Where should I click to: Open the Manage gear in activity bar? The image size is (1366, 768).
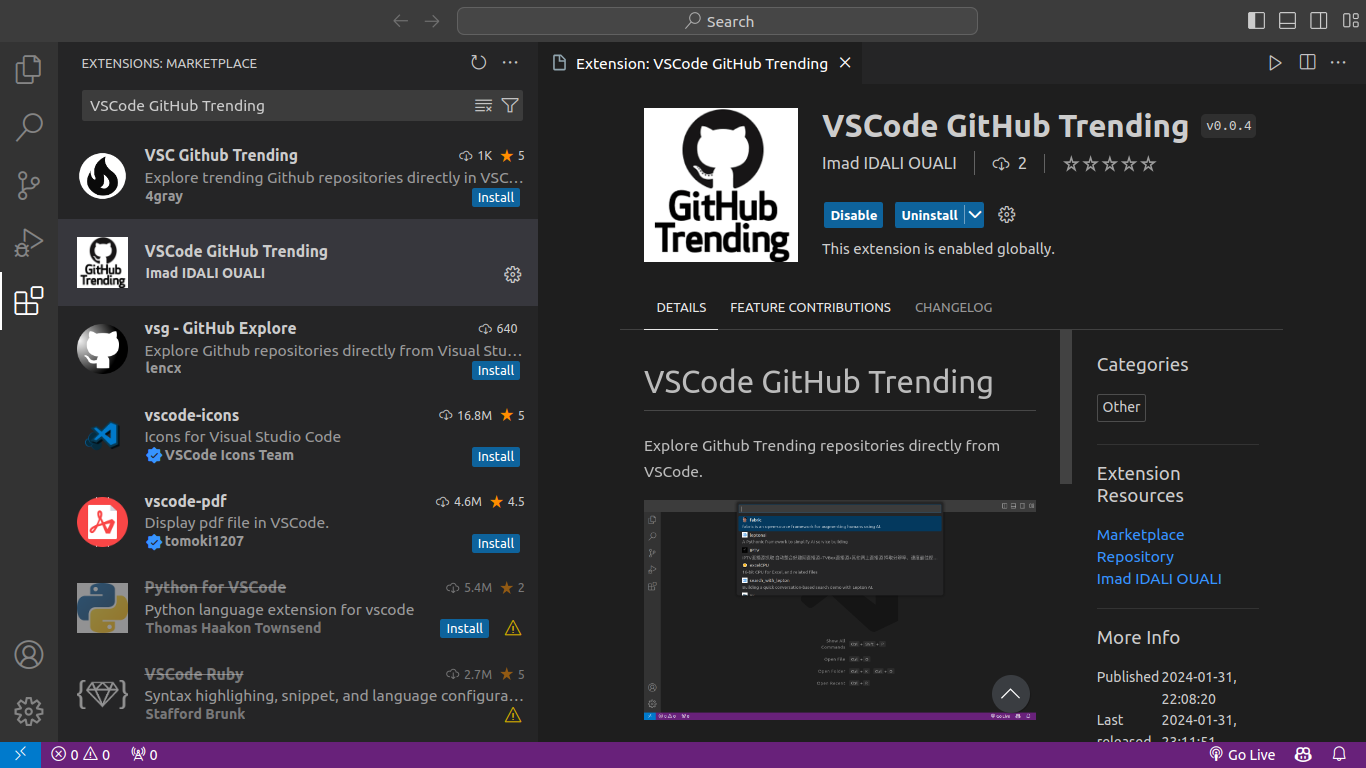coord(29,711)
